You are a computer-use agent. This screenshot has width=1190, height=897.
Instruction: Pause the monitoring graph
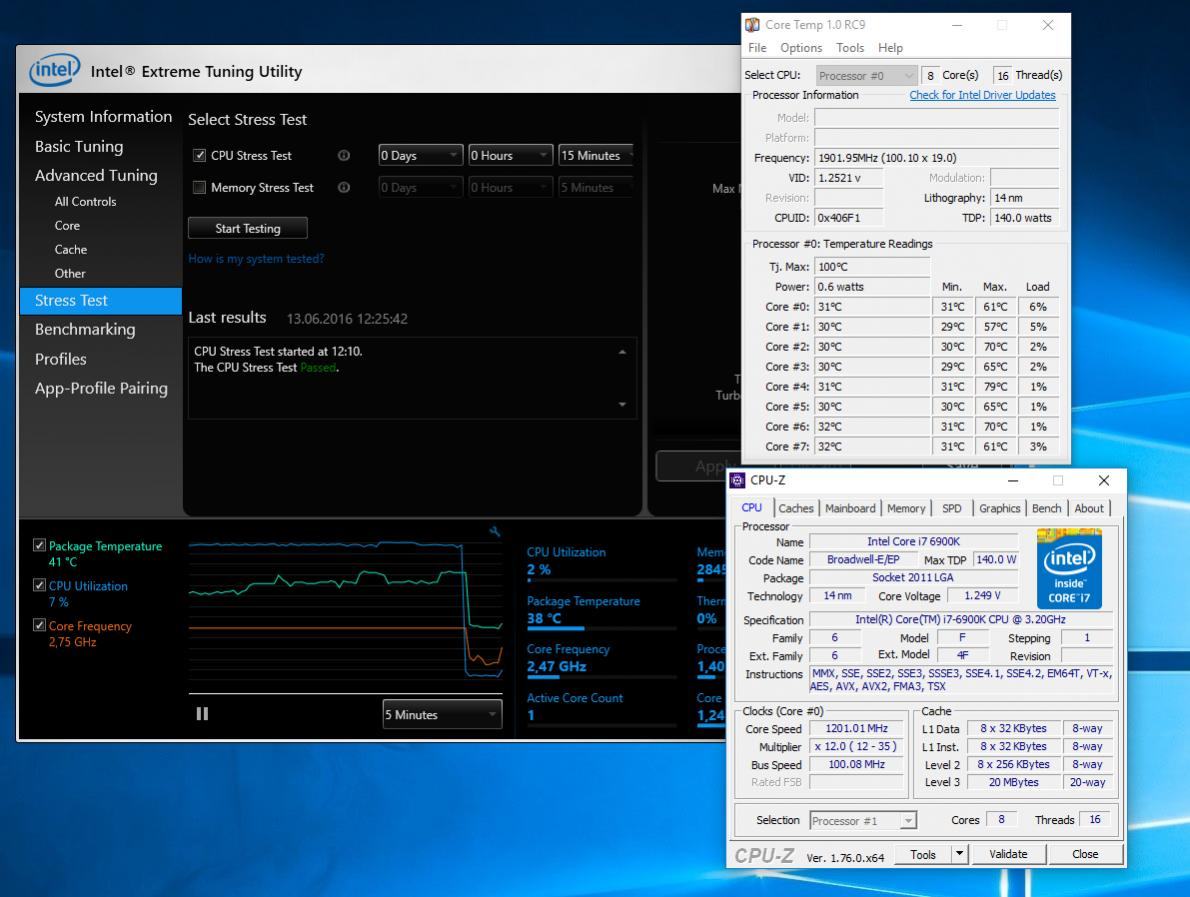tap(202, 714)
